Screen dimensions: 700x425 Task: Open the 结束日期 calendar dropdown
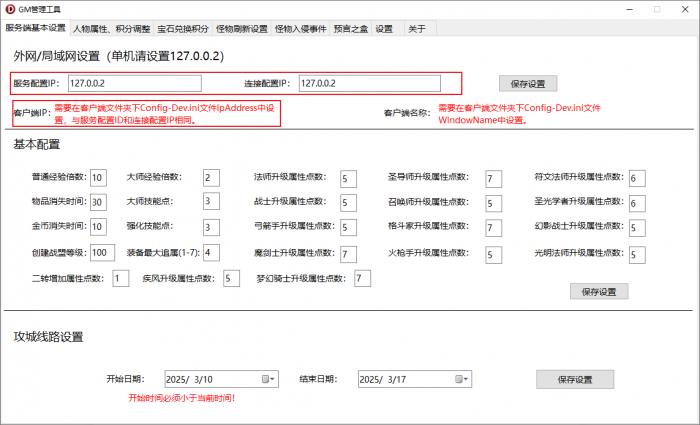[x=462, y=379]
